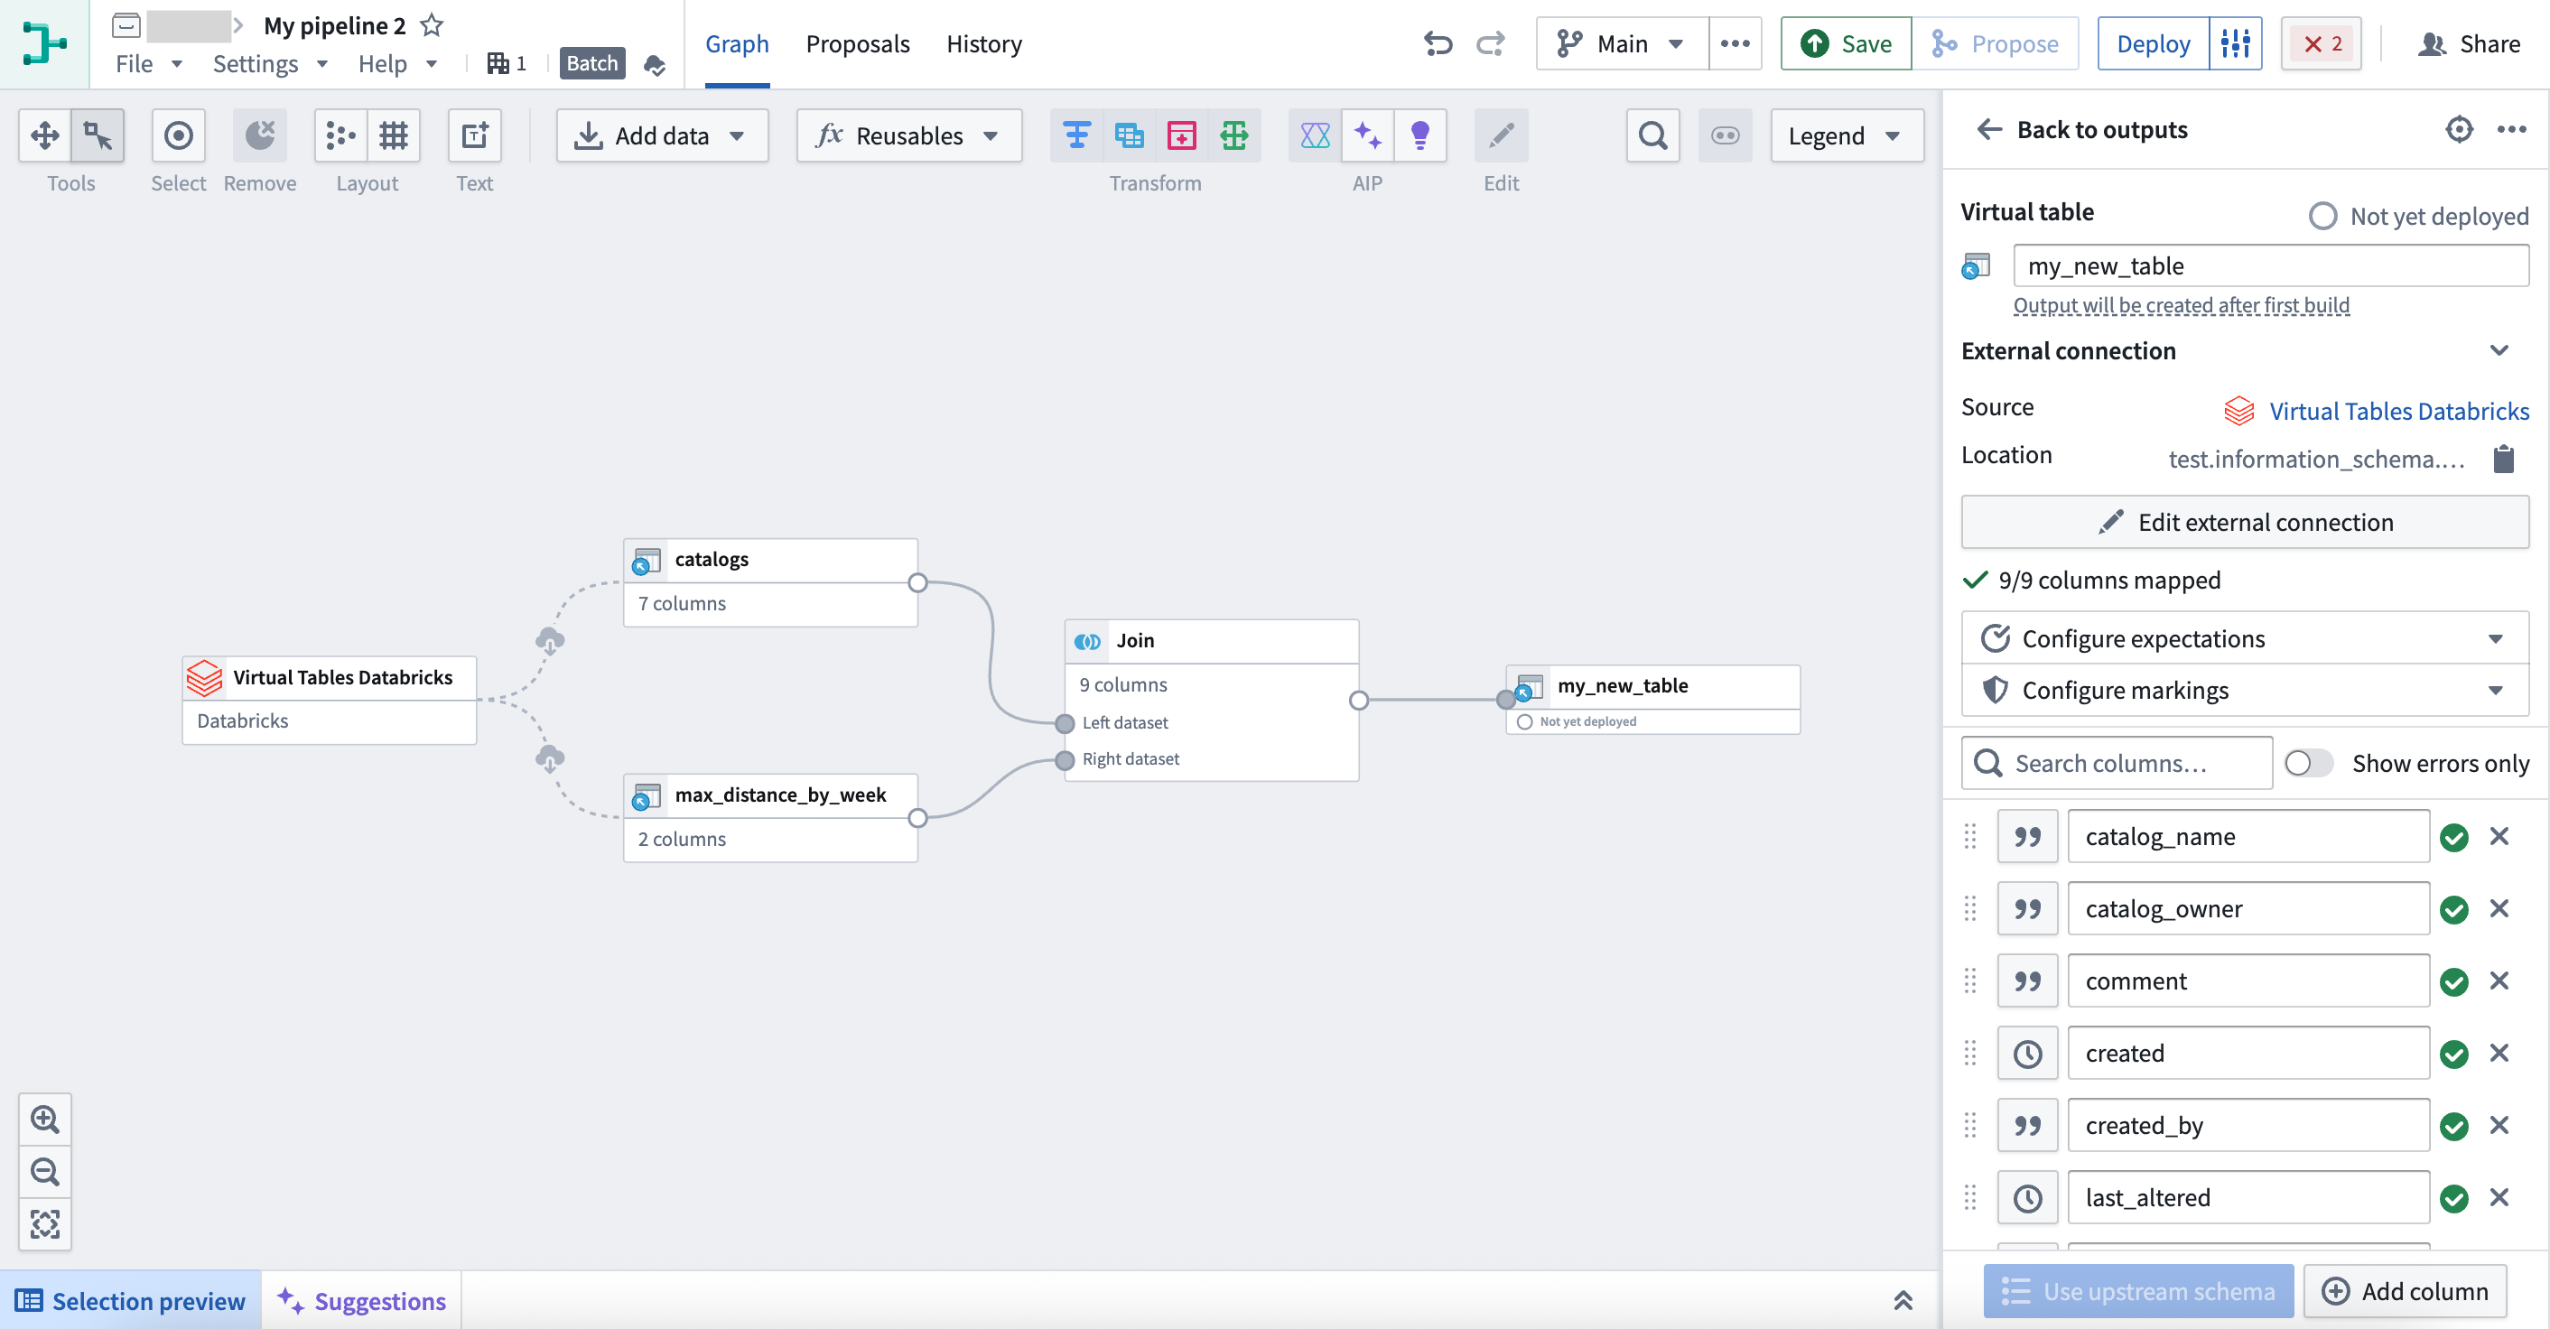
Task: Click the my_new_table name input field
Action: click(x=2271, y=265)
